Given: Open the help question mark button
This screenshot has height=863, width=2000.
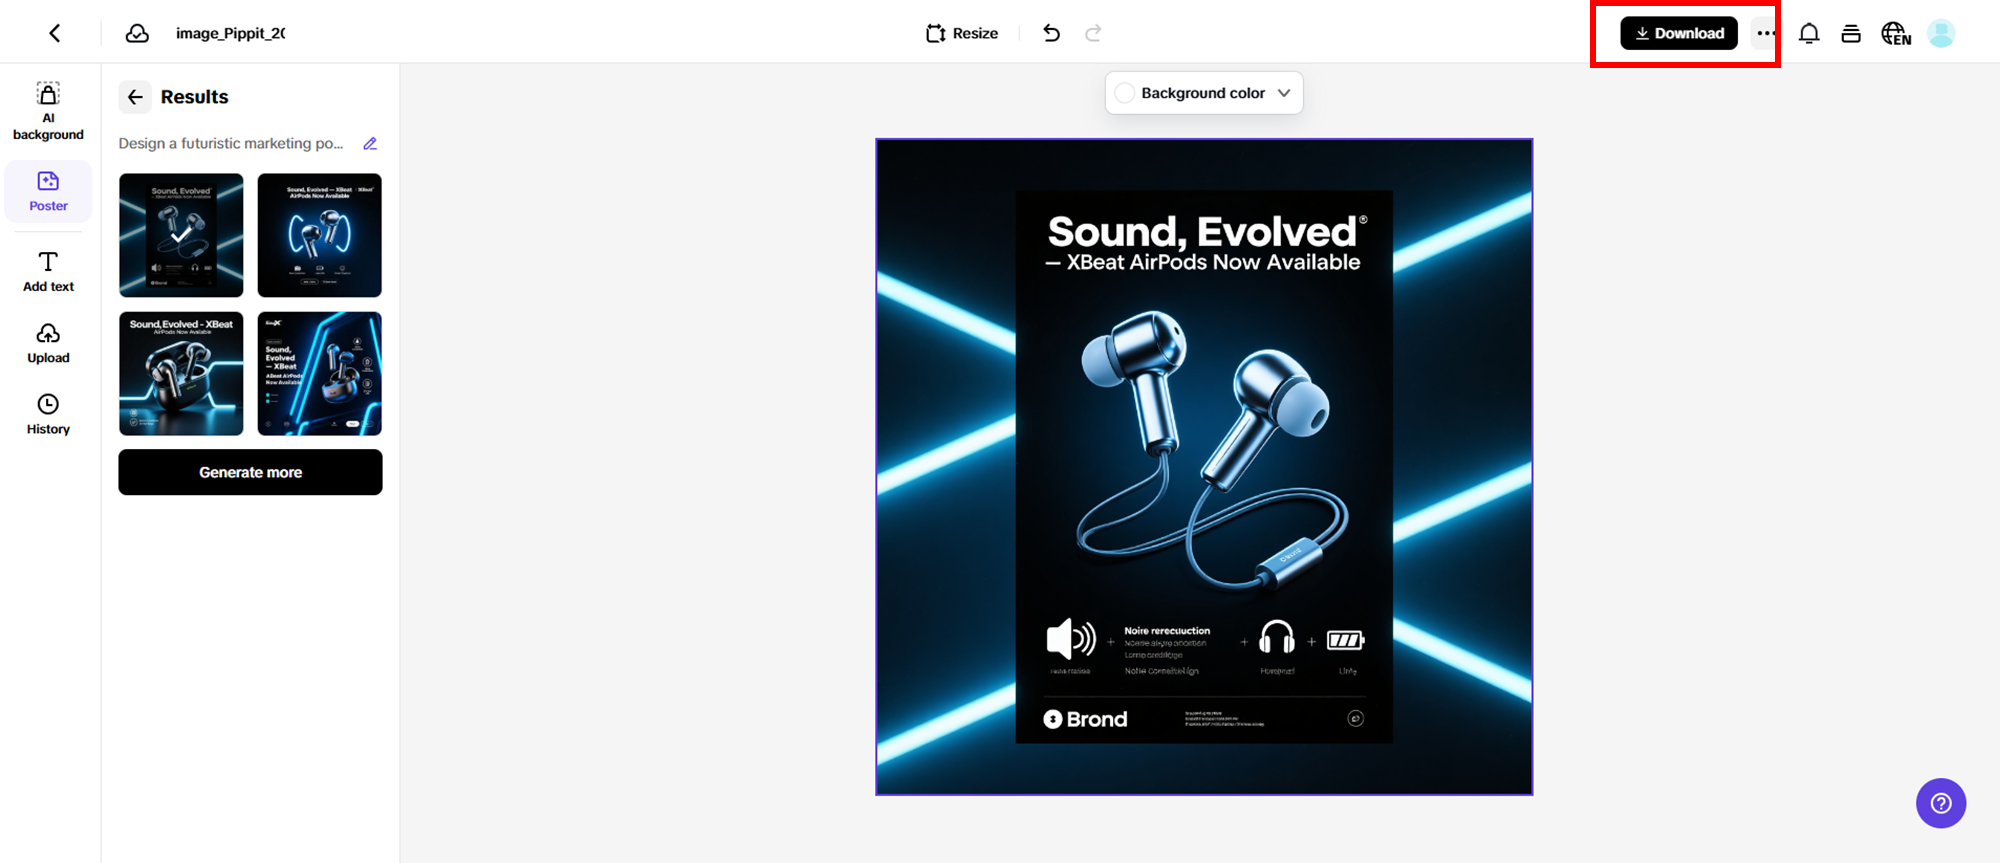Looking at the screenshot, I should [x=1941, y=803].
